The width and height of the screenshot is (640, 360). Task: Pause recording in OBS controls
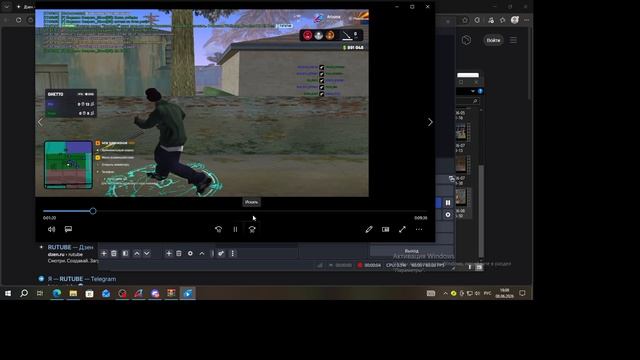(448, 202)
